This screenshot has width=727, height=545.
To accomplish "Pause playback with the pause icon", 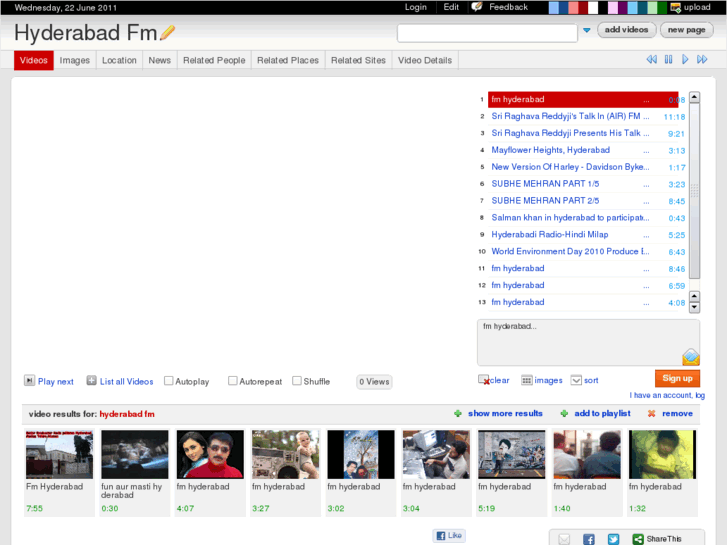I will (668, 59).
